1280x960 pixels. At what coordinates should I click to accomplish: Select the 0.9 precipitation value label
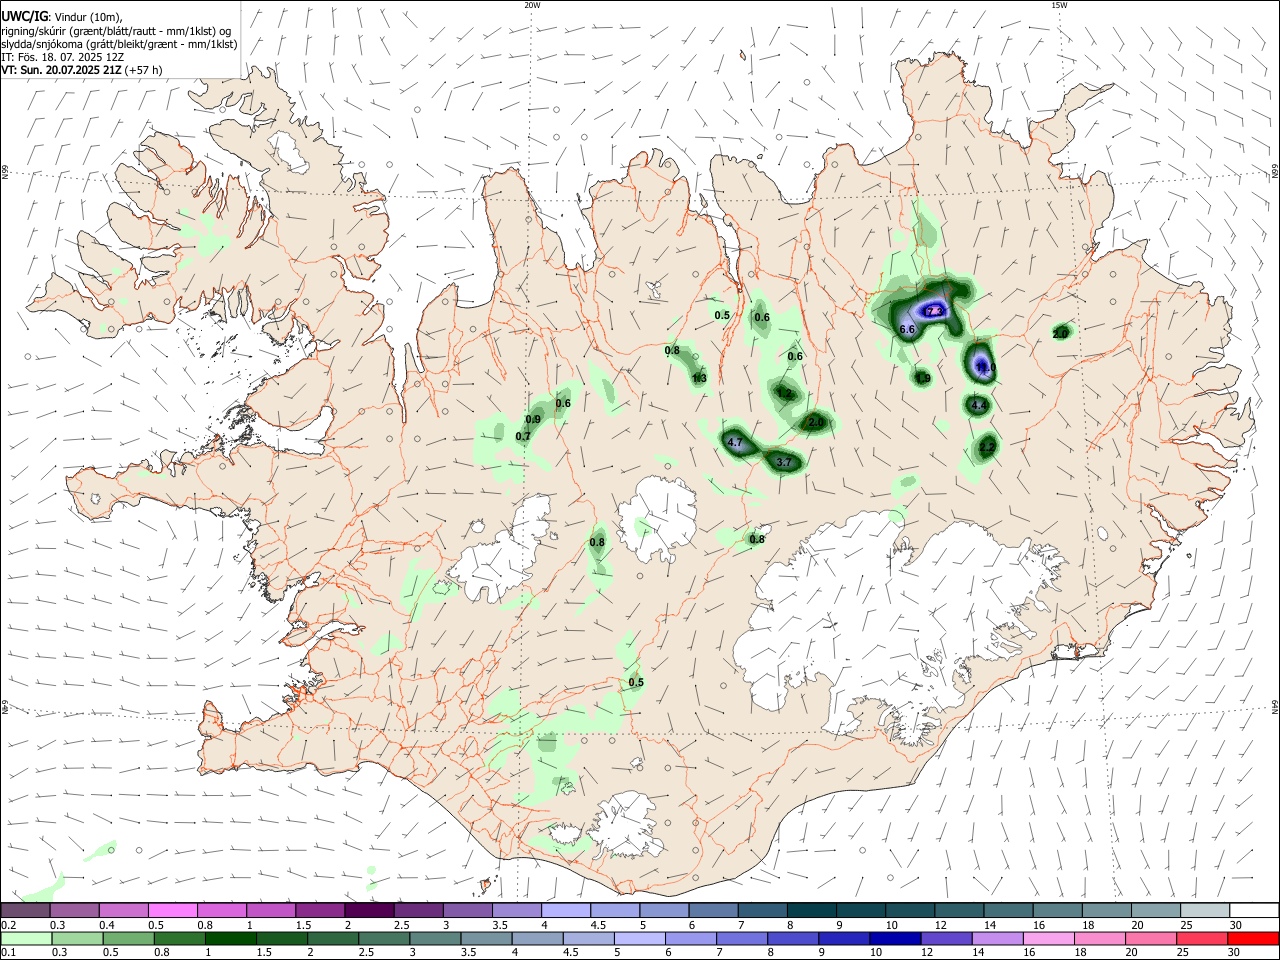click(x=533, y=419)
